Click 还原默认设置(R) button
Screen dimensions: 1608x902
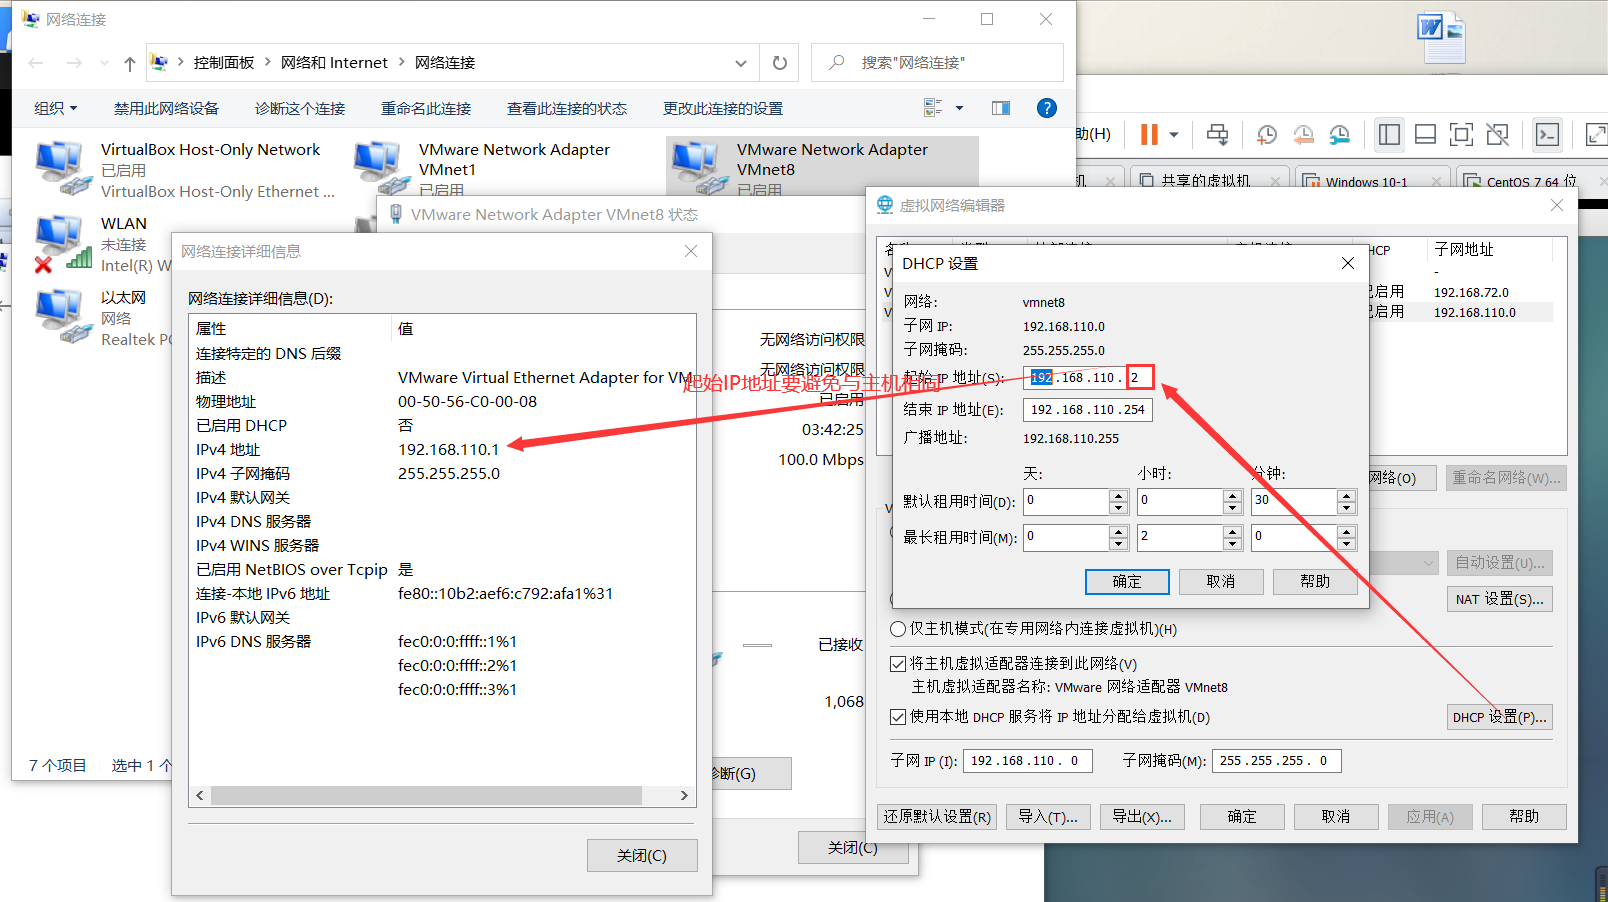point(937,817)
